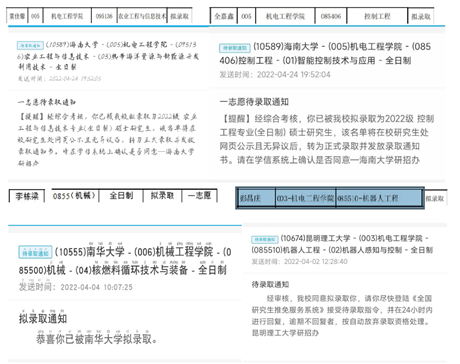The image size is (460, 364).
Task: Select the 085406 code cell
Action: 331,16
